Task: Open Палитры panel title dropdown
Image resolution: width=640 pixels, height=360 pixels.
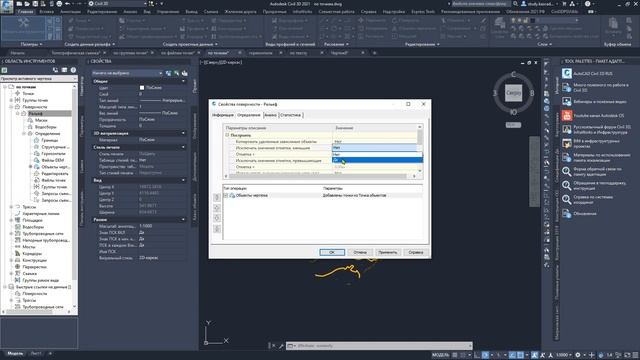Action: click(x=31, y=44)
